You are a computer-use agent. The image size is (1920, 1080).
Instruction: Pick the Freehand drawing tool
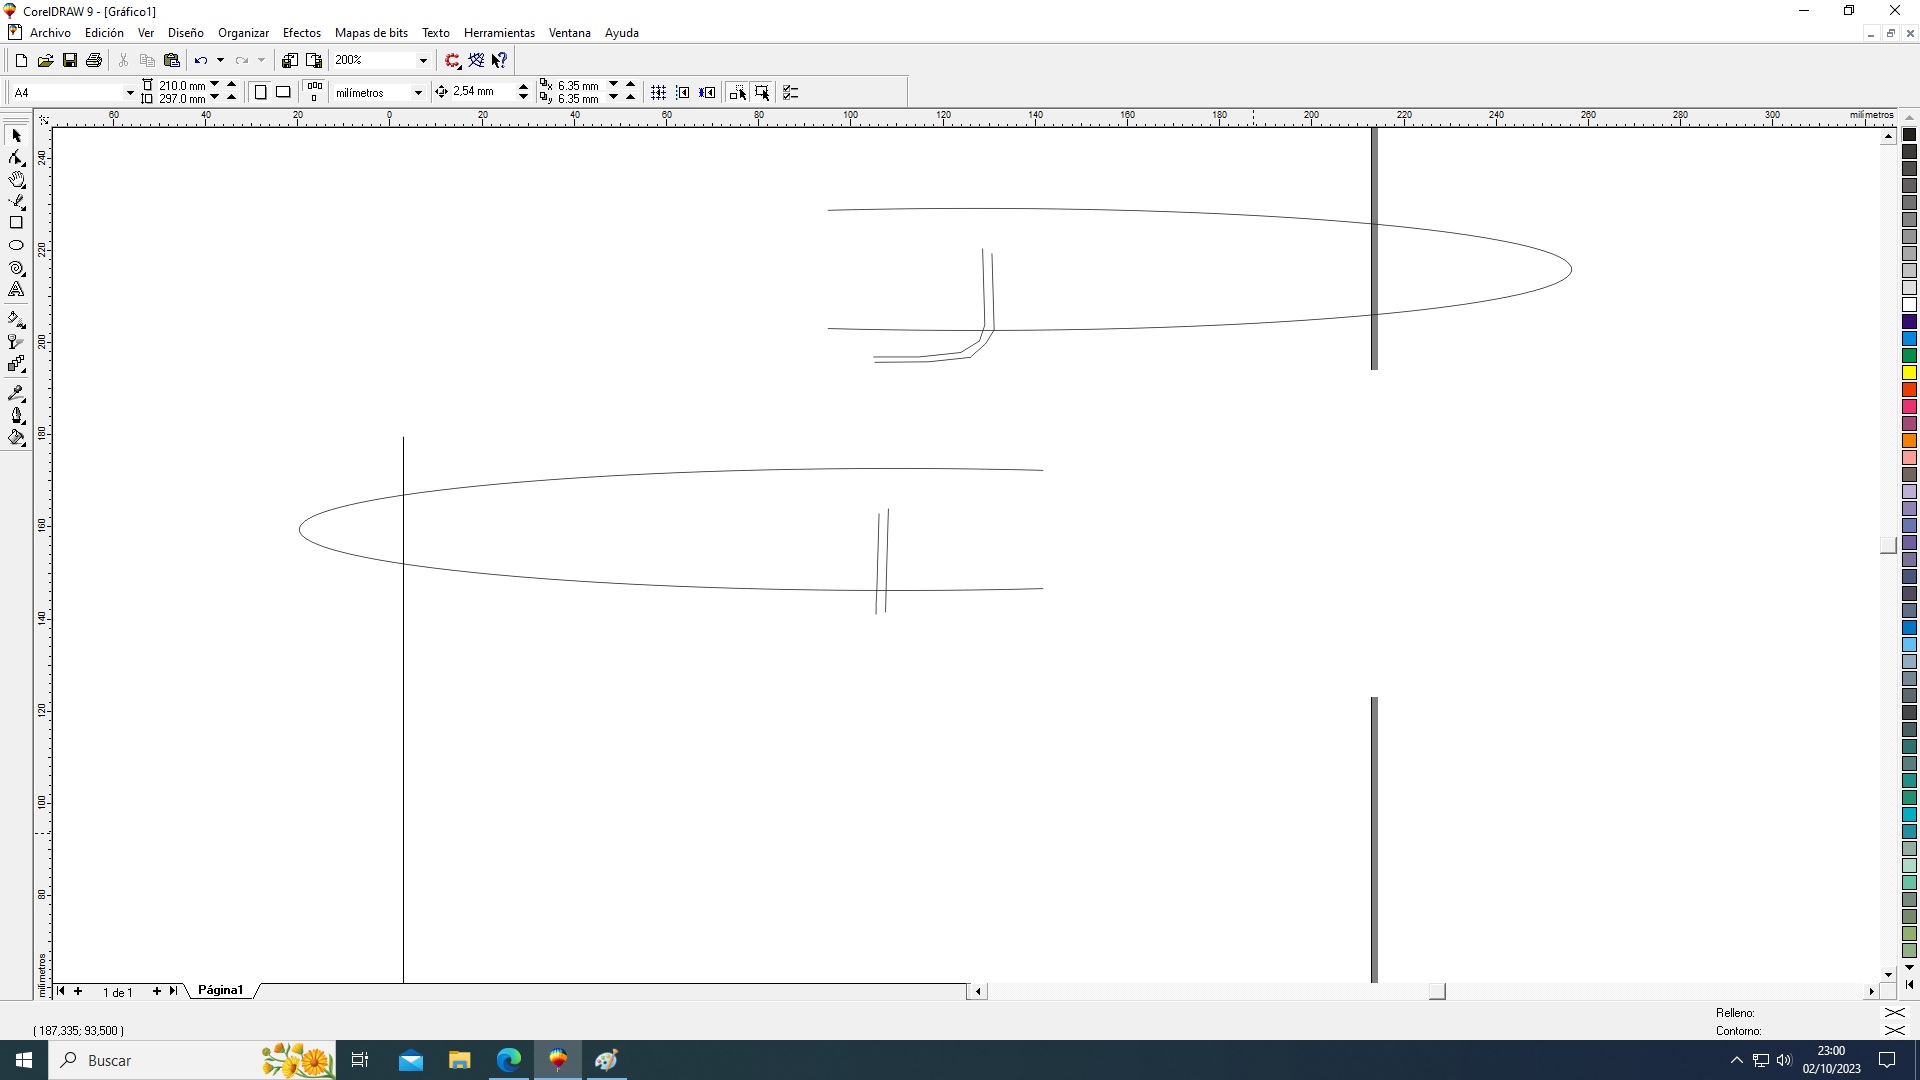pos(16,201)
